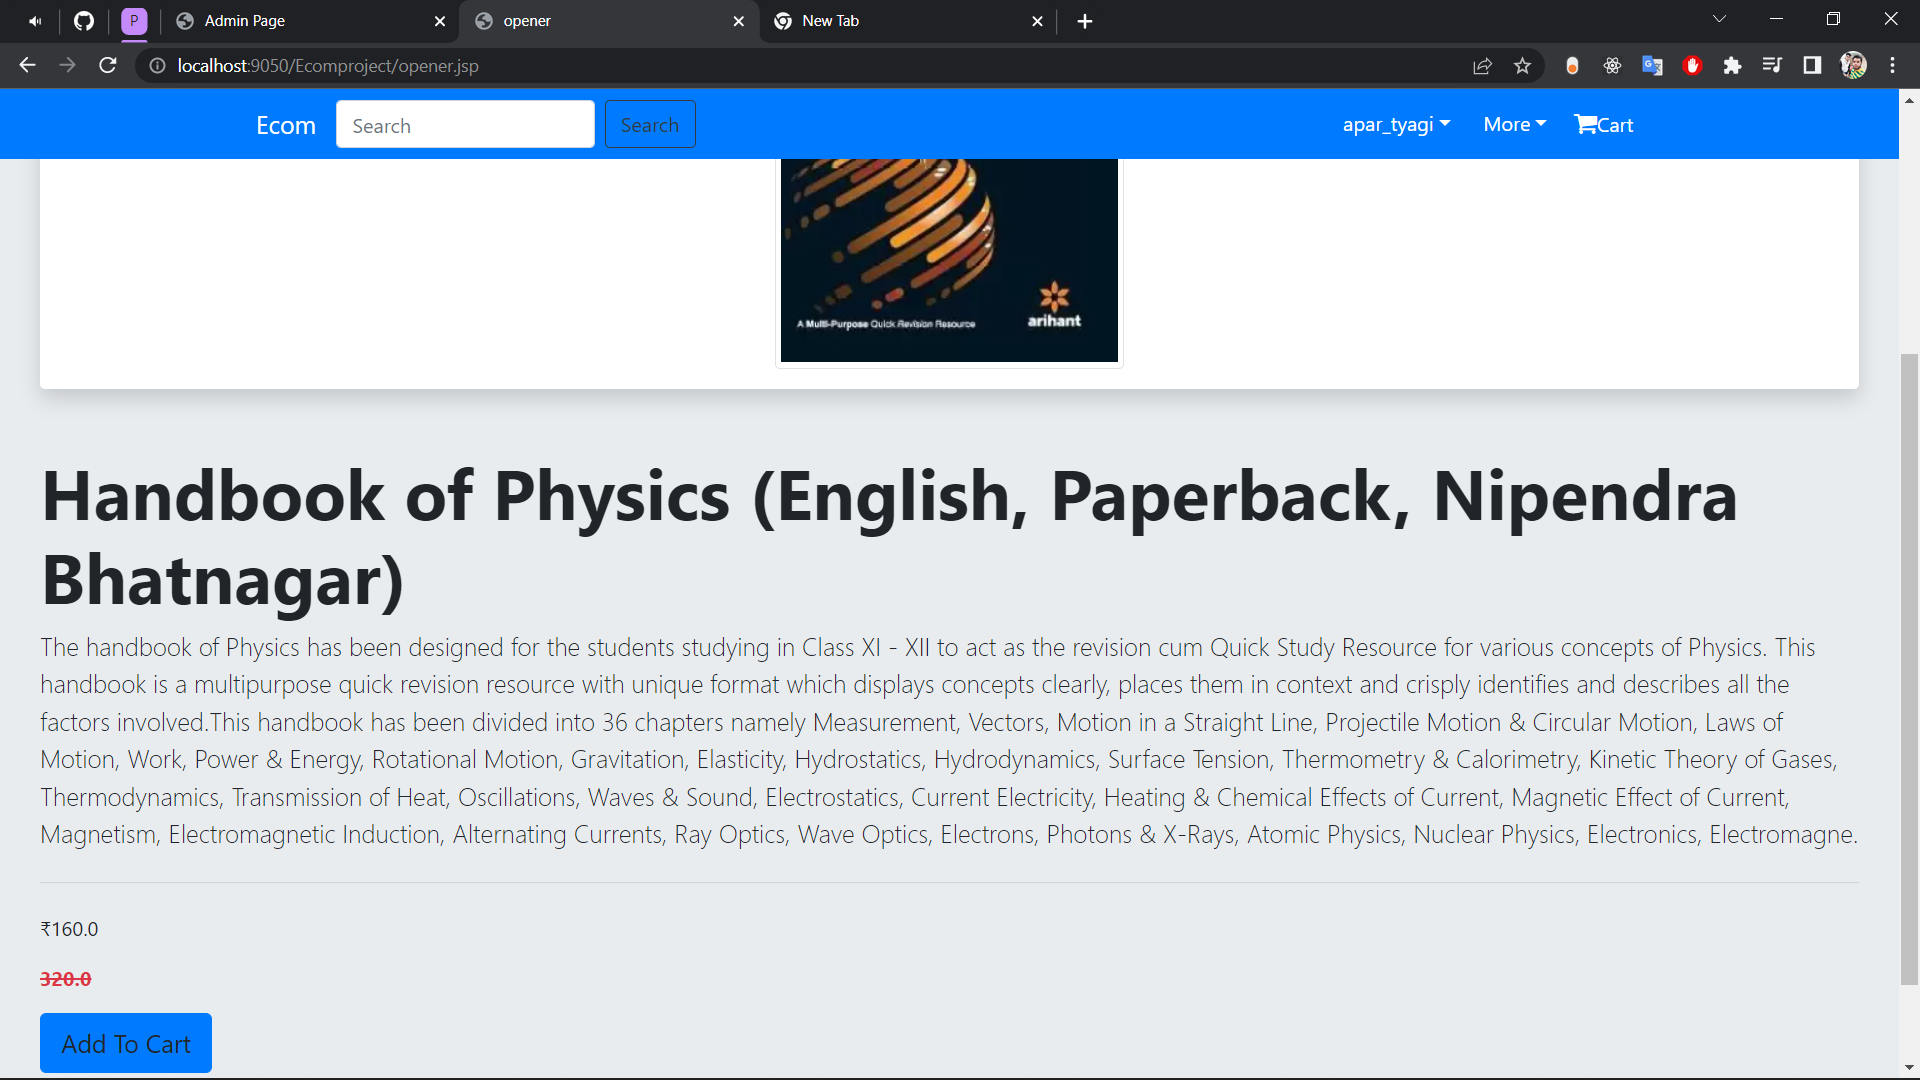The image size is (1920, 1080).
Task: Mute the tab via speaker icon
Action: (35, 21)
